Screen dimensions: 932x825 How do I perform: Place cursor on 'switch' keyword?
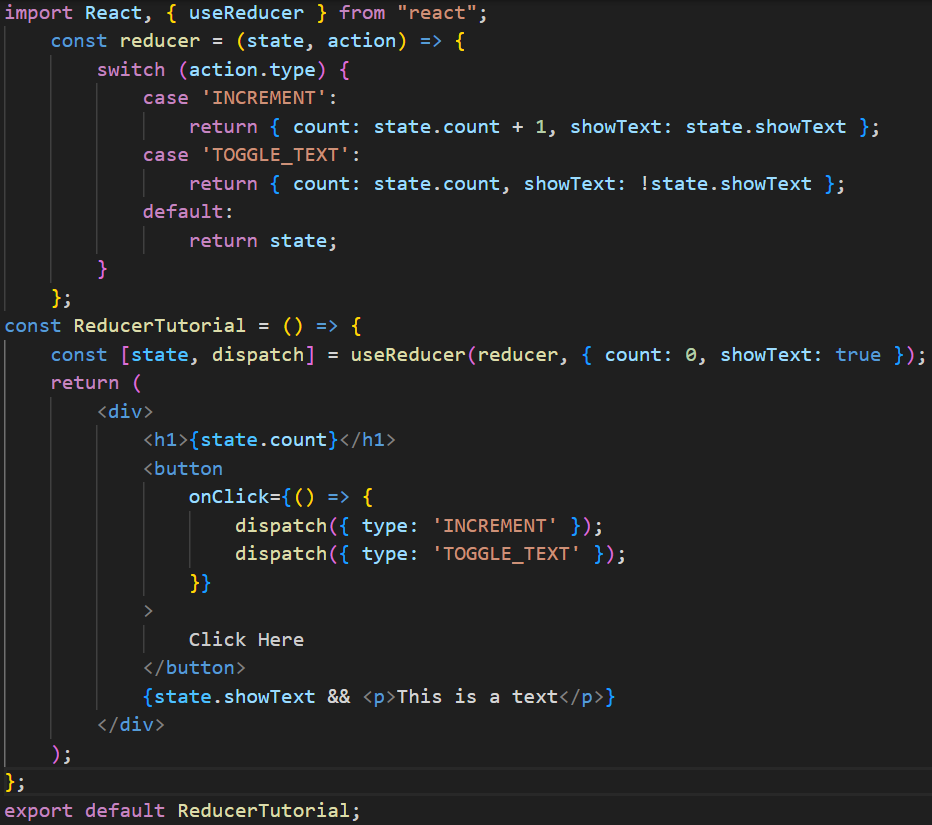pos(131,70)
